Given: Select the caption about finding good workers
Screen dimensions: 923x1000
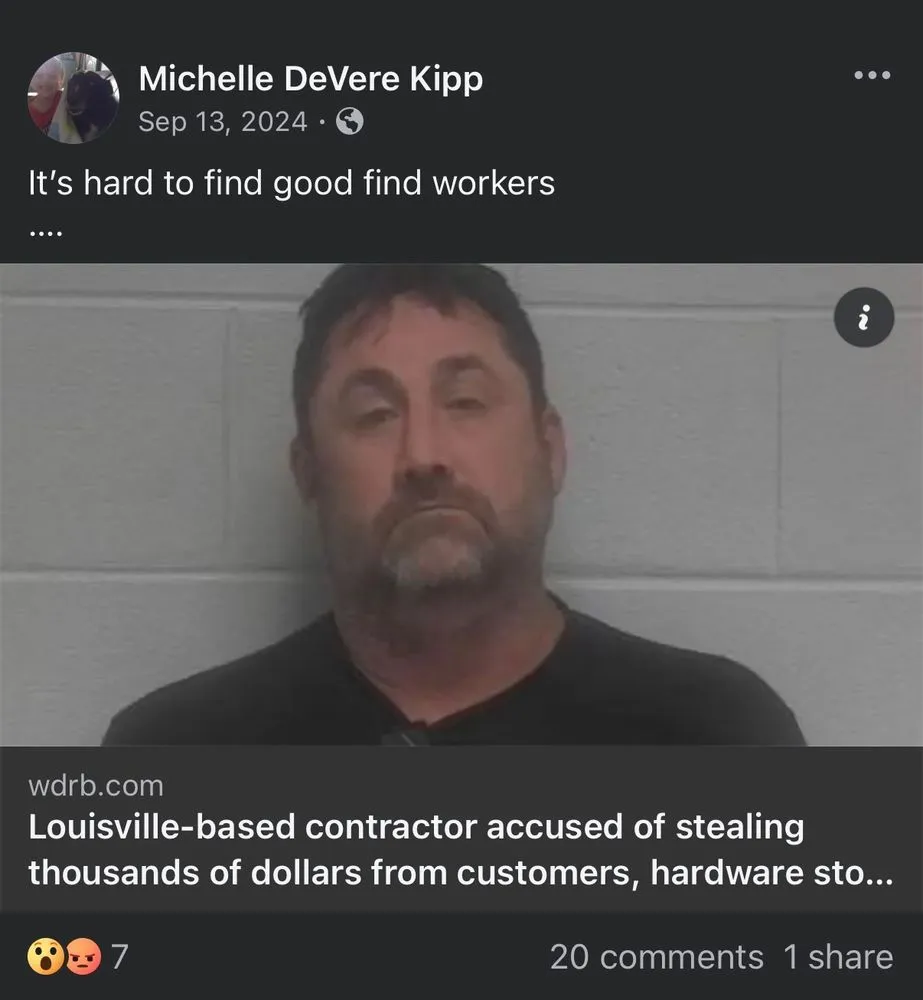Looking at the screenshot, I should pyautogui.click(x=292, y=184).
